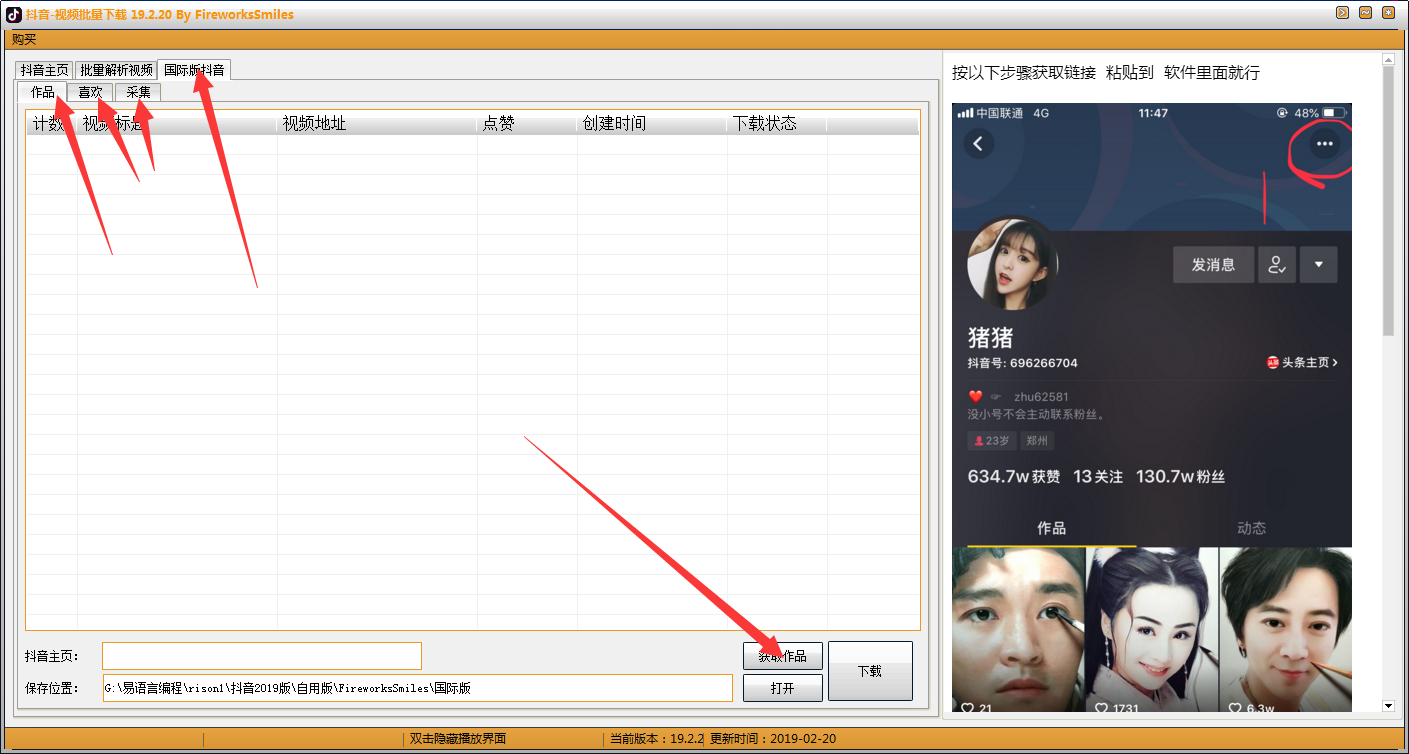The width and height of the screenshot is (1409, 754).
Task: Click the 视频标题 column header
Action: click(177, 123)
